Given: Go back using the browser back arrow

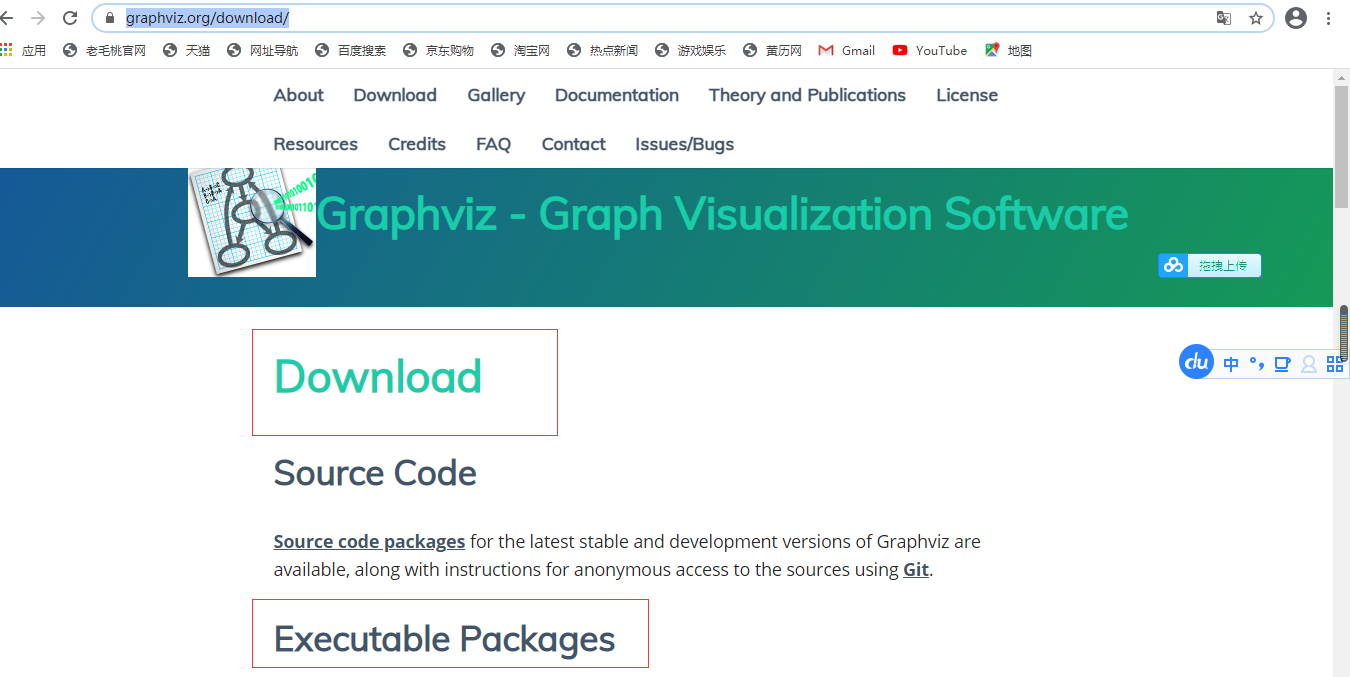Looking at the screenshot, I should pos(8,18).
